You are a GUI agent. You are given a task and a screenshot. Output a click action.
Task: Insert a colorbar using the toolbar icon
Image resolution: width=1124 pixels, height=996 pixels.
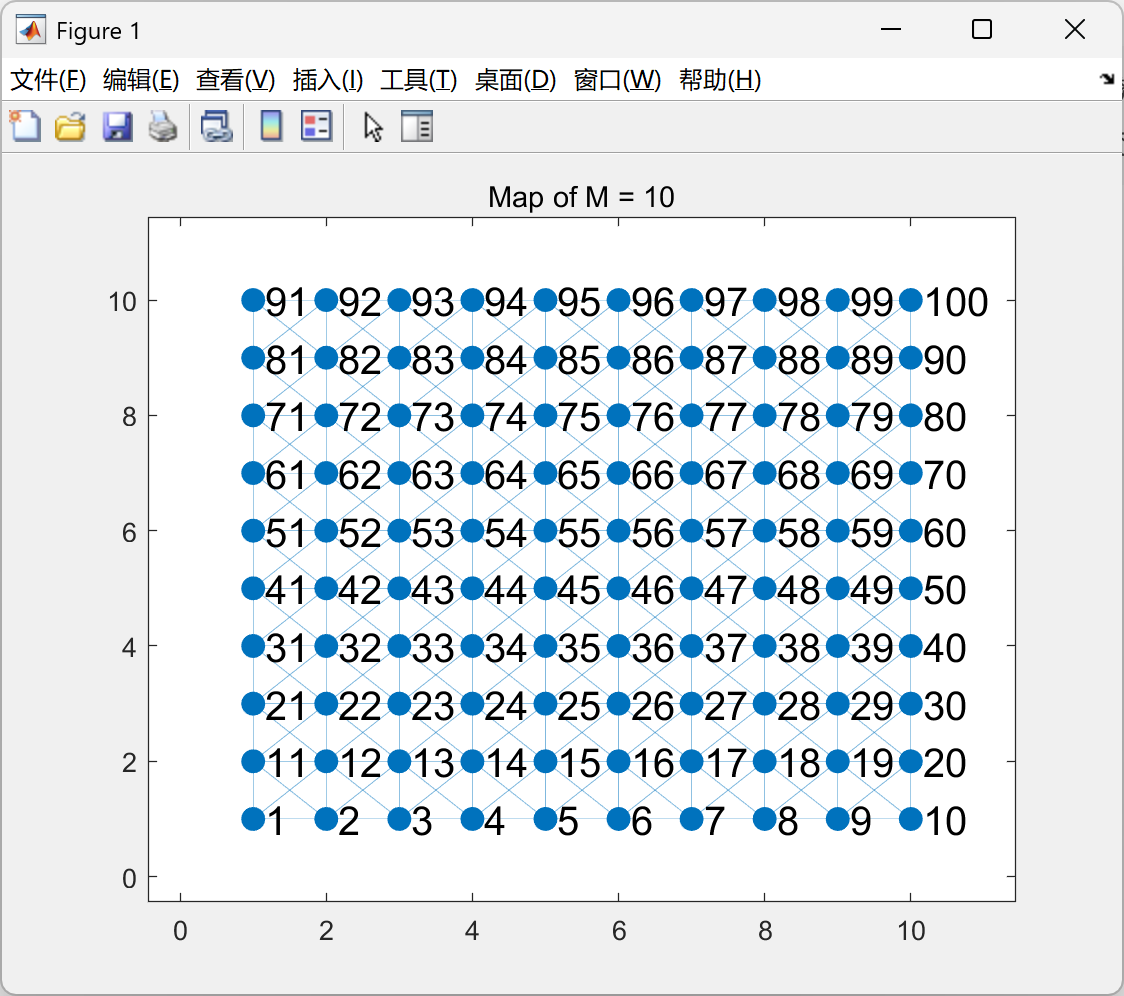[x=271, y=127]
